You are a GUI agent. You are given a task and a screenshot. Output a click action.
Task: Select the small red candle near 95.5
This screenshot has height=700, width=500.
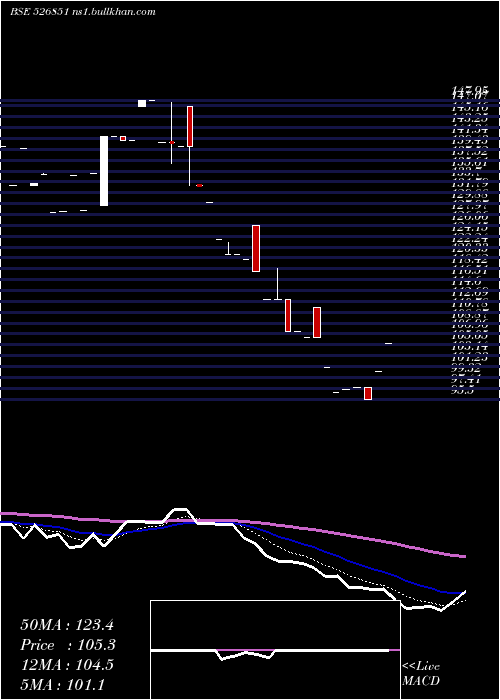click(x=368, y=393)
